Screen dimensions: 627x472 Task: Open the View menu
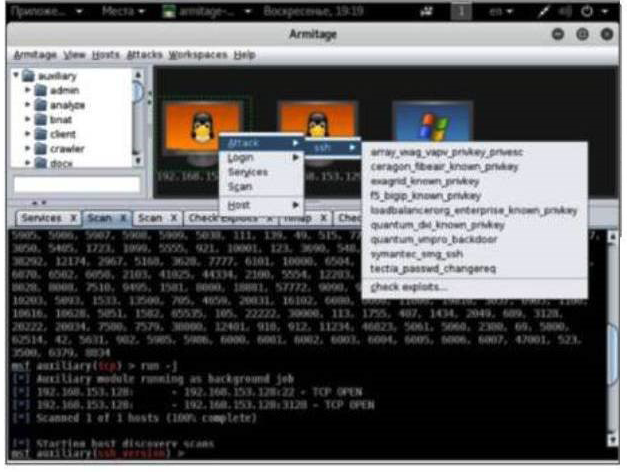(74, 55)
